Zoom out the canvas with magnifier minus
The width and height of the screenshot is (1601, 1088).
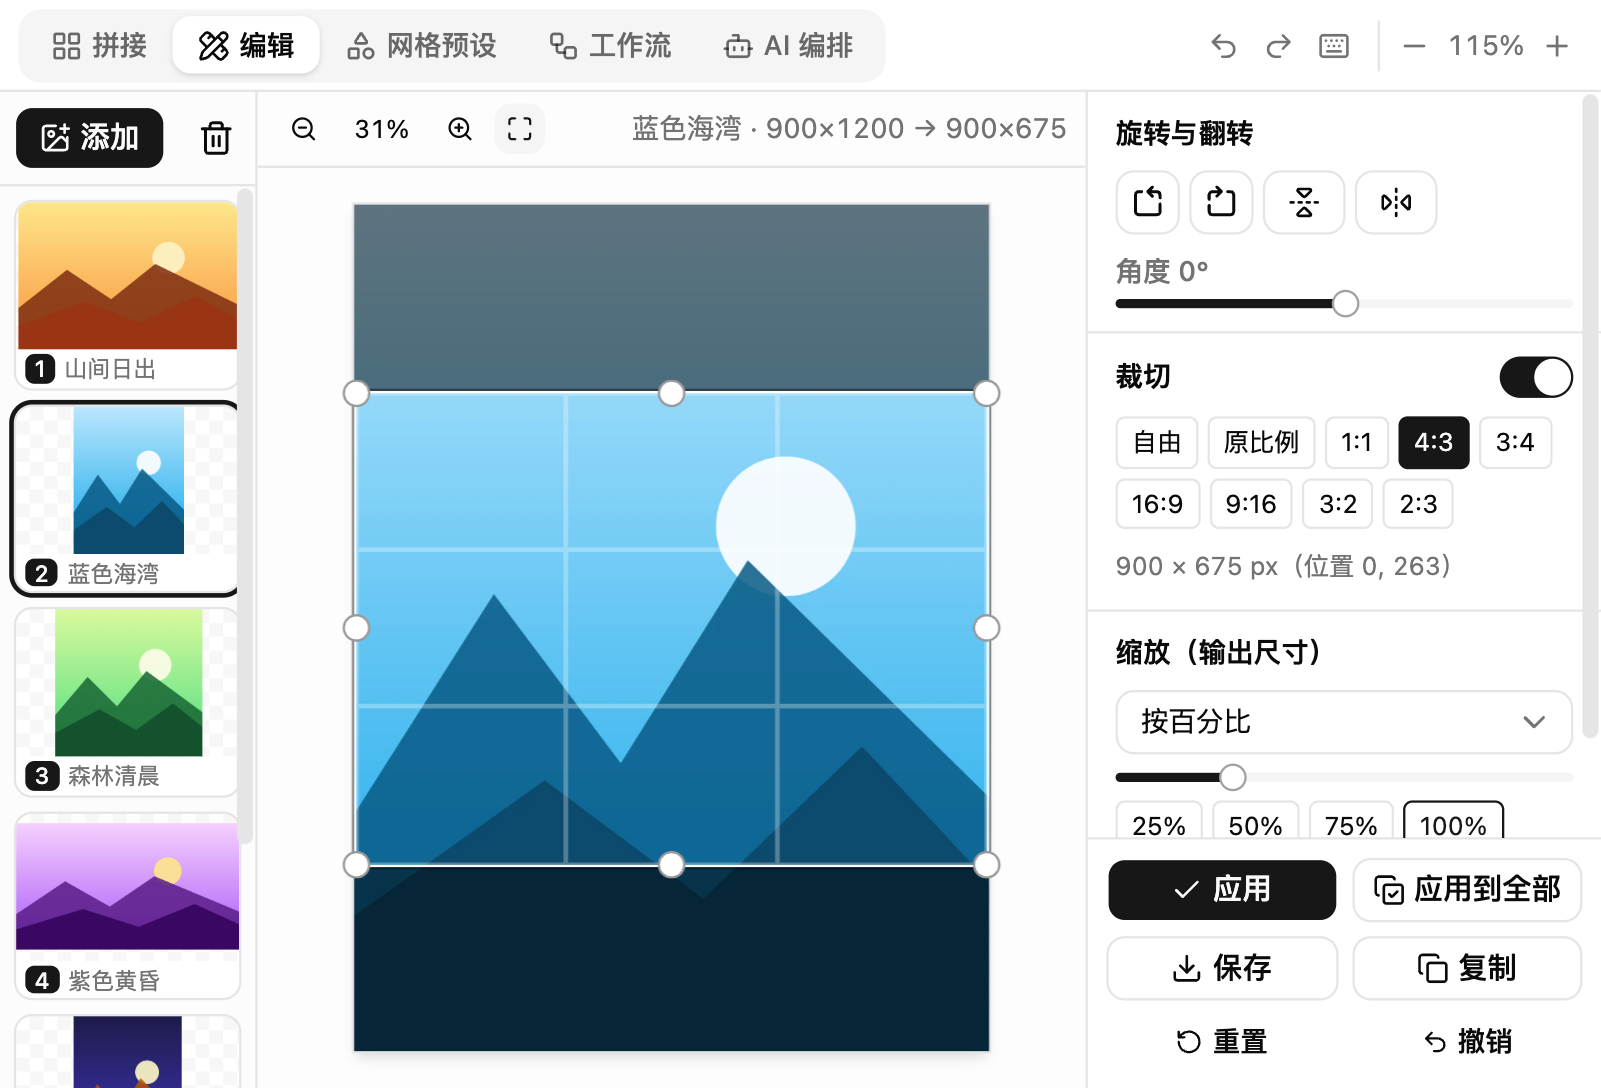(304, 129)
